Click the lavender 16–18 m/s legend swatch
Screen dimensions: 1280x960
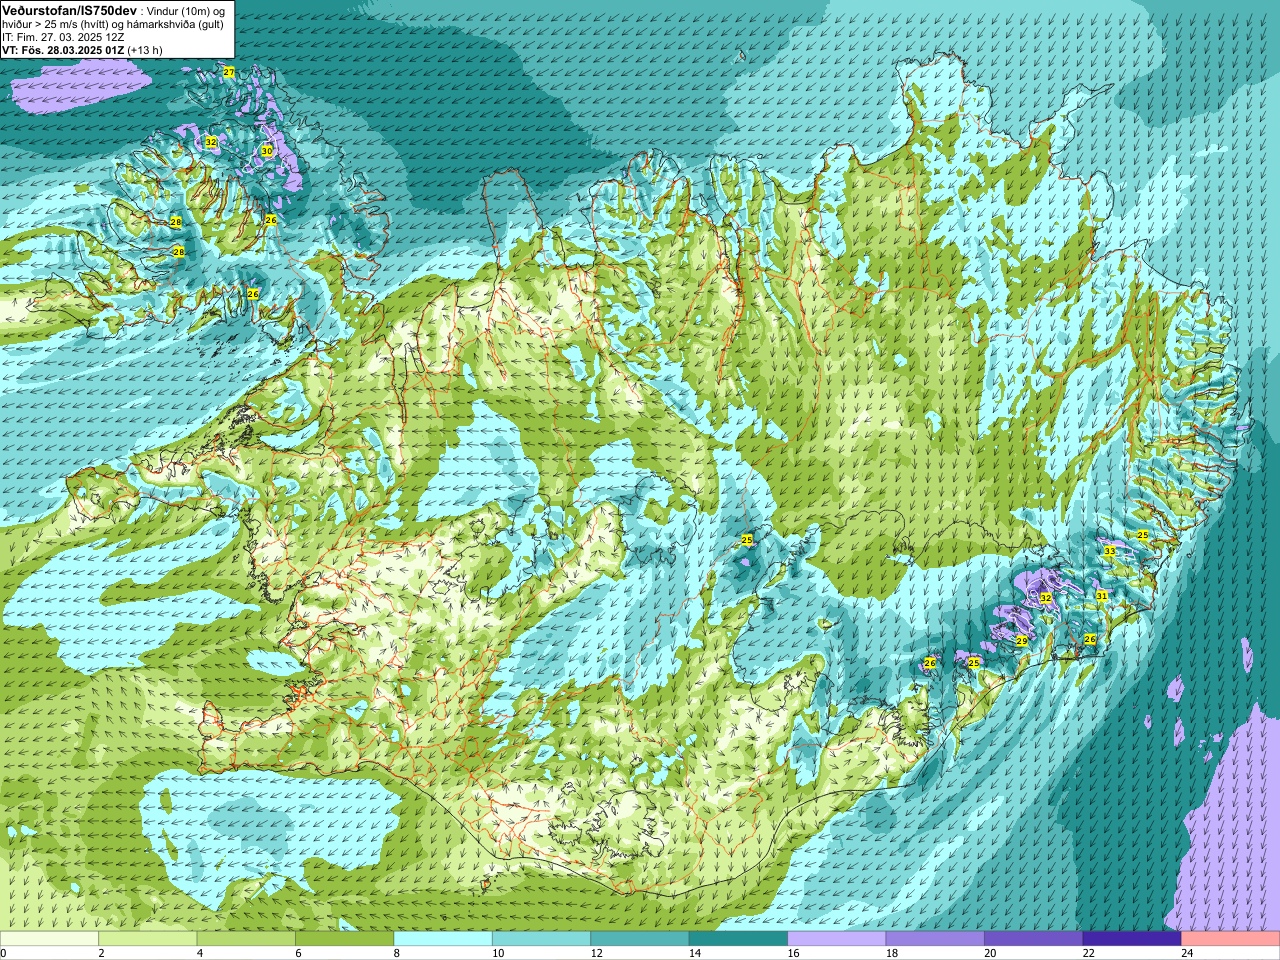pyautogui.click(x=837, y=939)
